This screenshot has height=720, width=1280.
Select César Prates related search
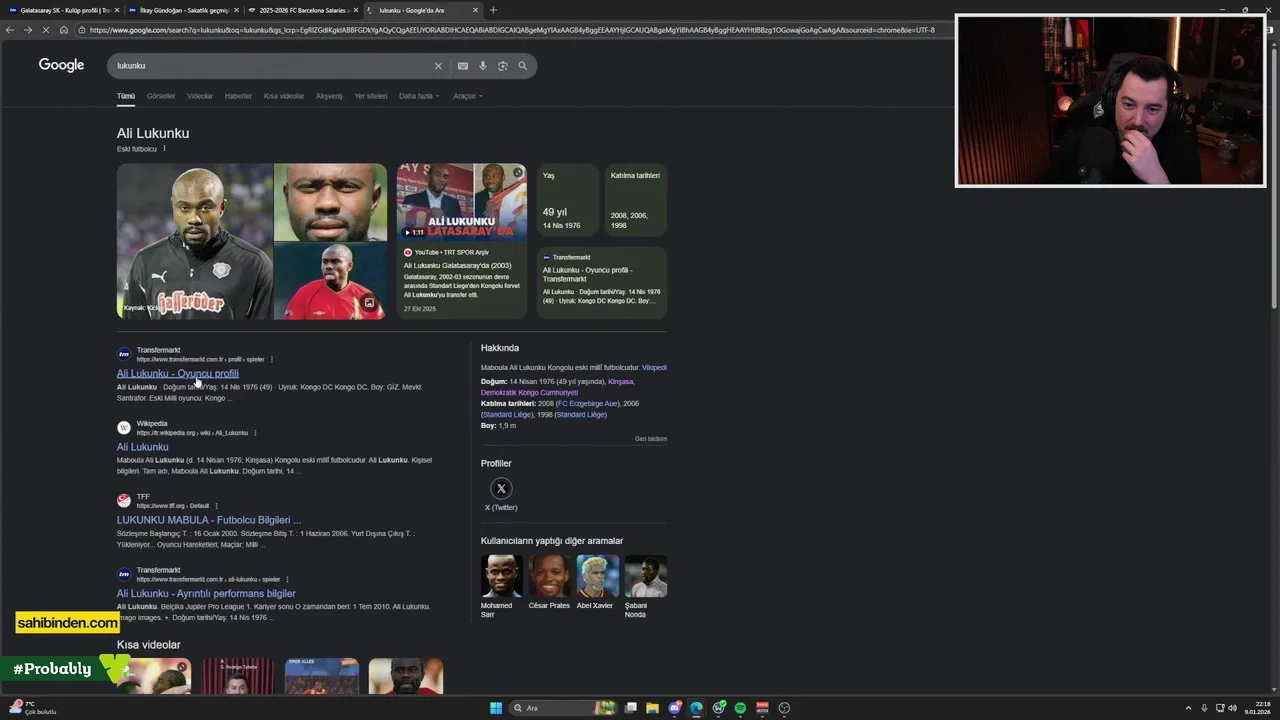click(x=549, y=583)
